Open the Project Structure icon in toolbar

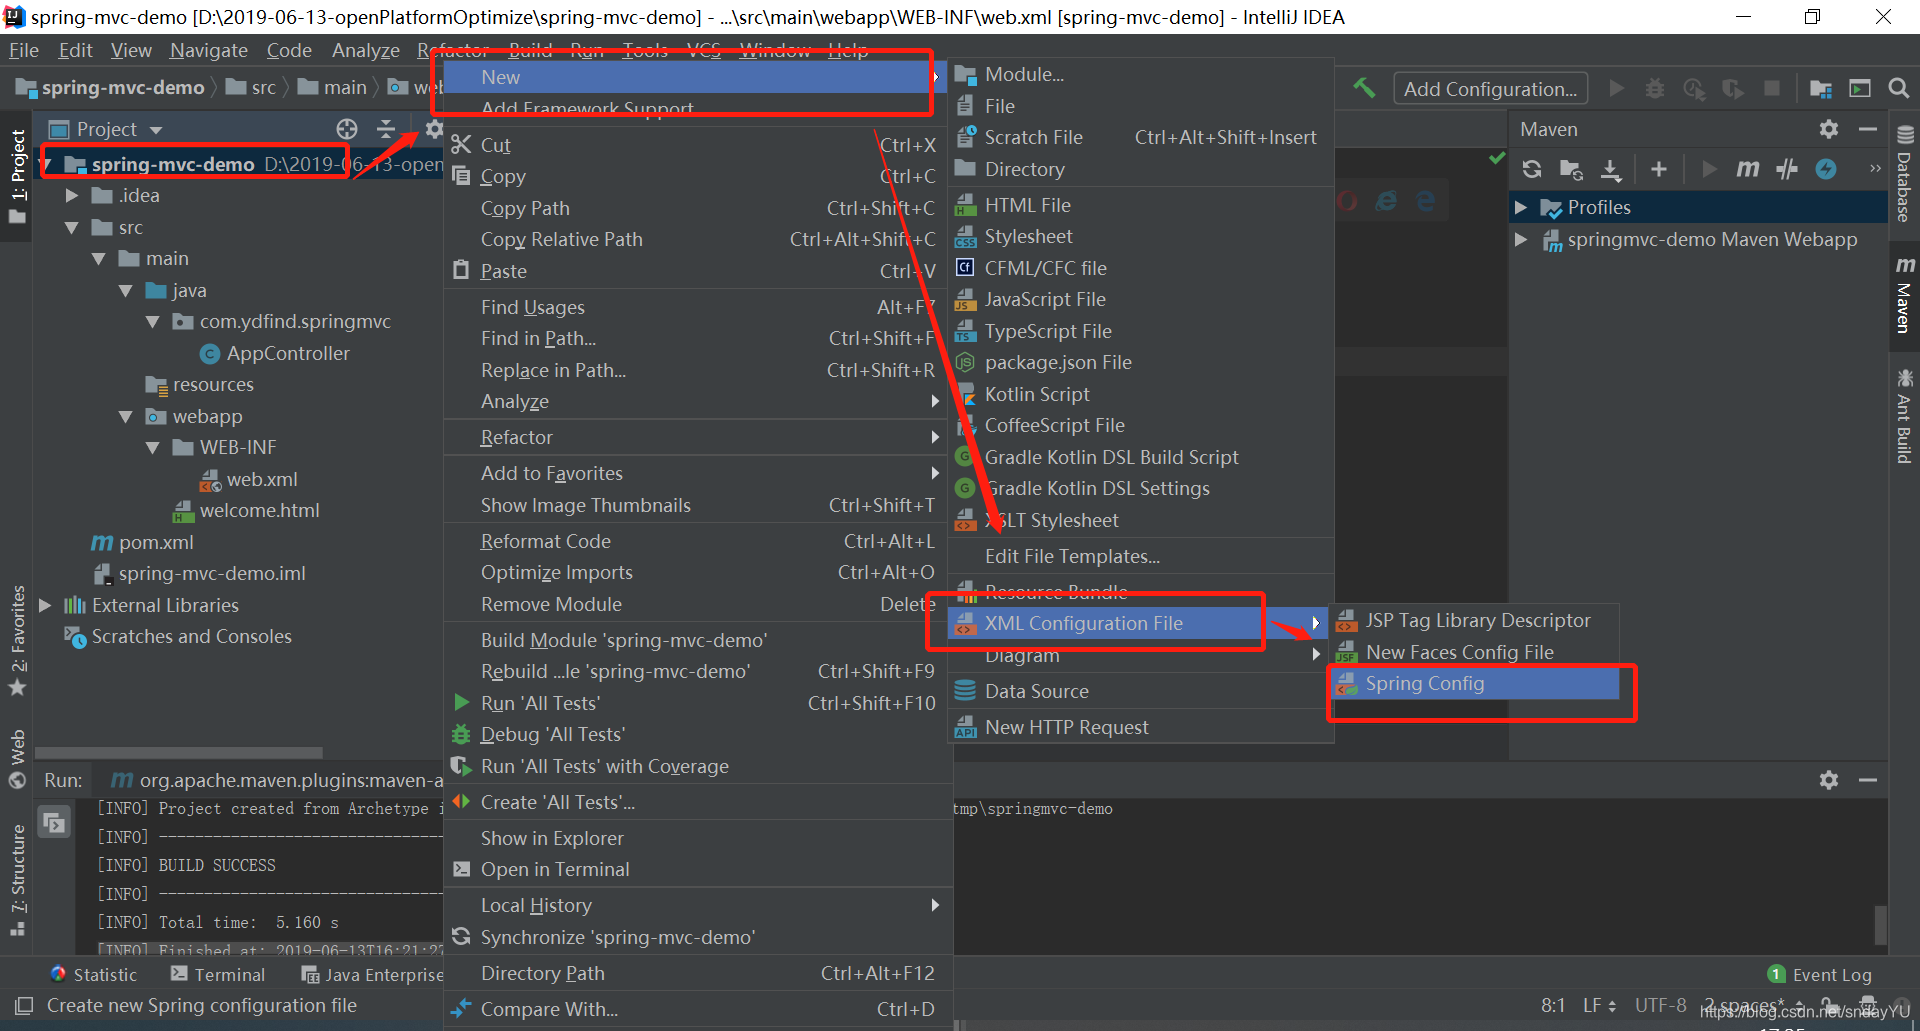coord(1821,89)
